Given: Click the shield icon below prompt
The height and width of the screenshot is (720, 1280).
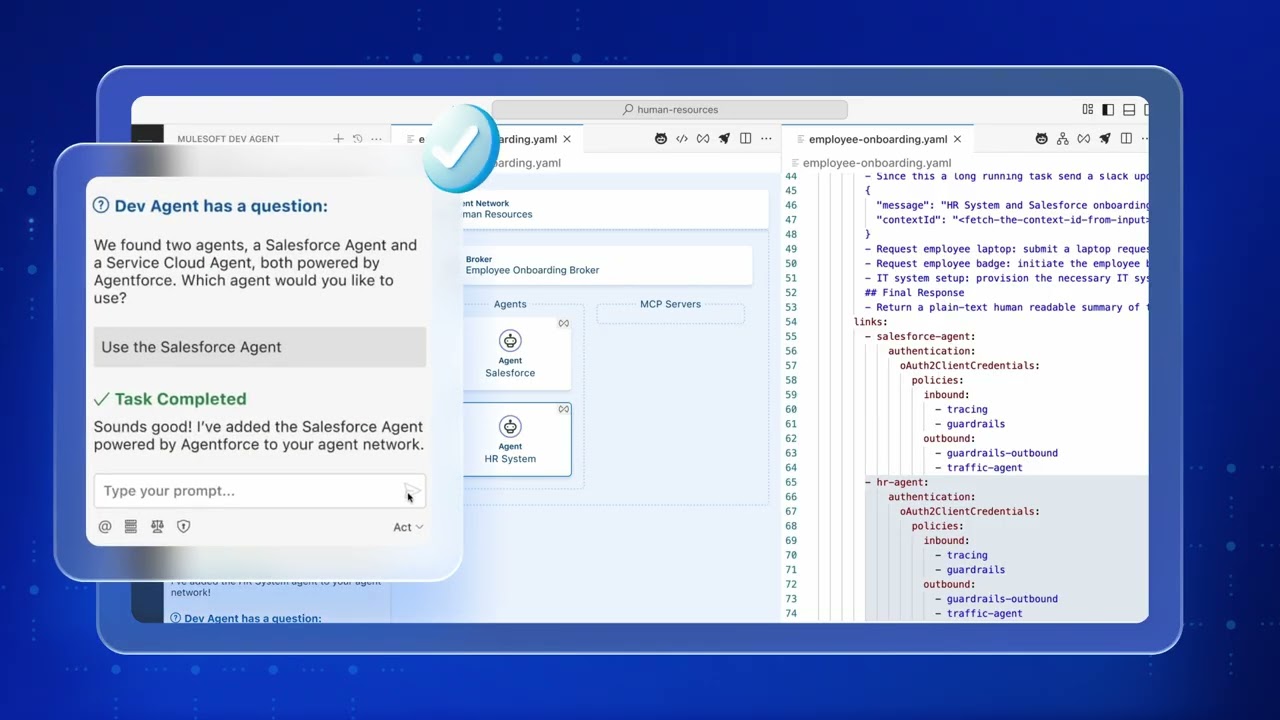Looking at the screenshot, I should [183, 527].
